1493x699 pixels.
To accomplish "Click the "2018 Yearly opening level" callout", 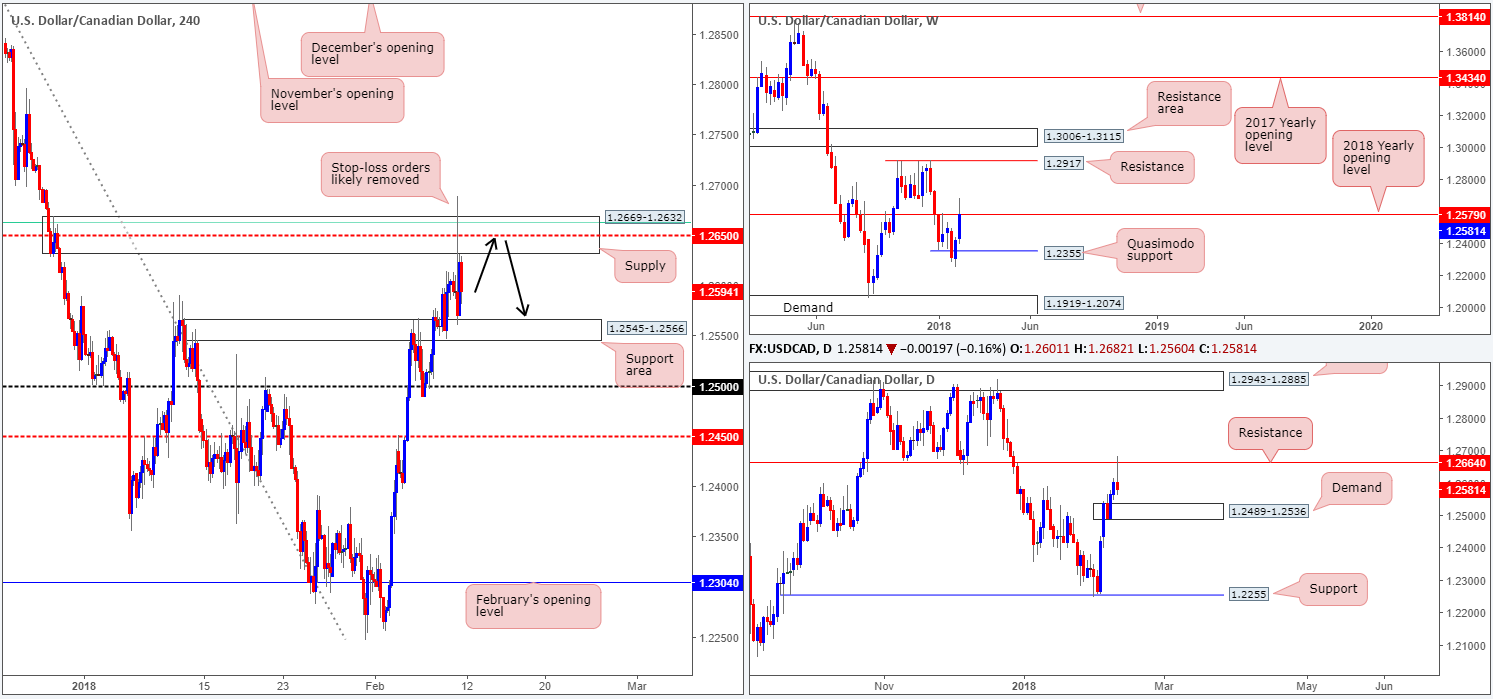I will click(x=1377, y=162).
